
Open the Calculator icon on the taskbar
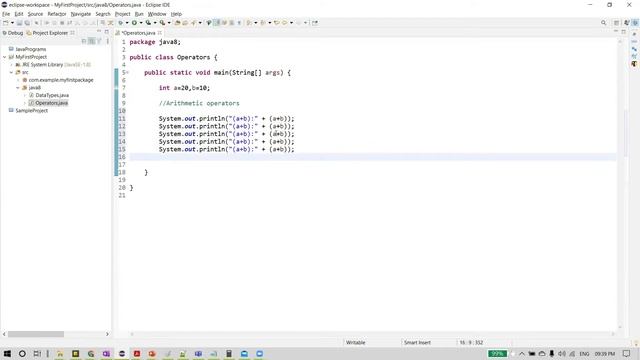pyautogui.click(x=229, y=353)
